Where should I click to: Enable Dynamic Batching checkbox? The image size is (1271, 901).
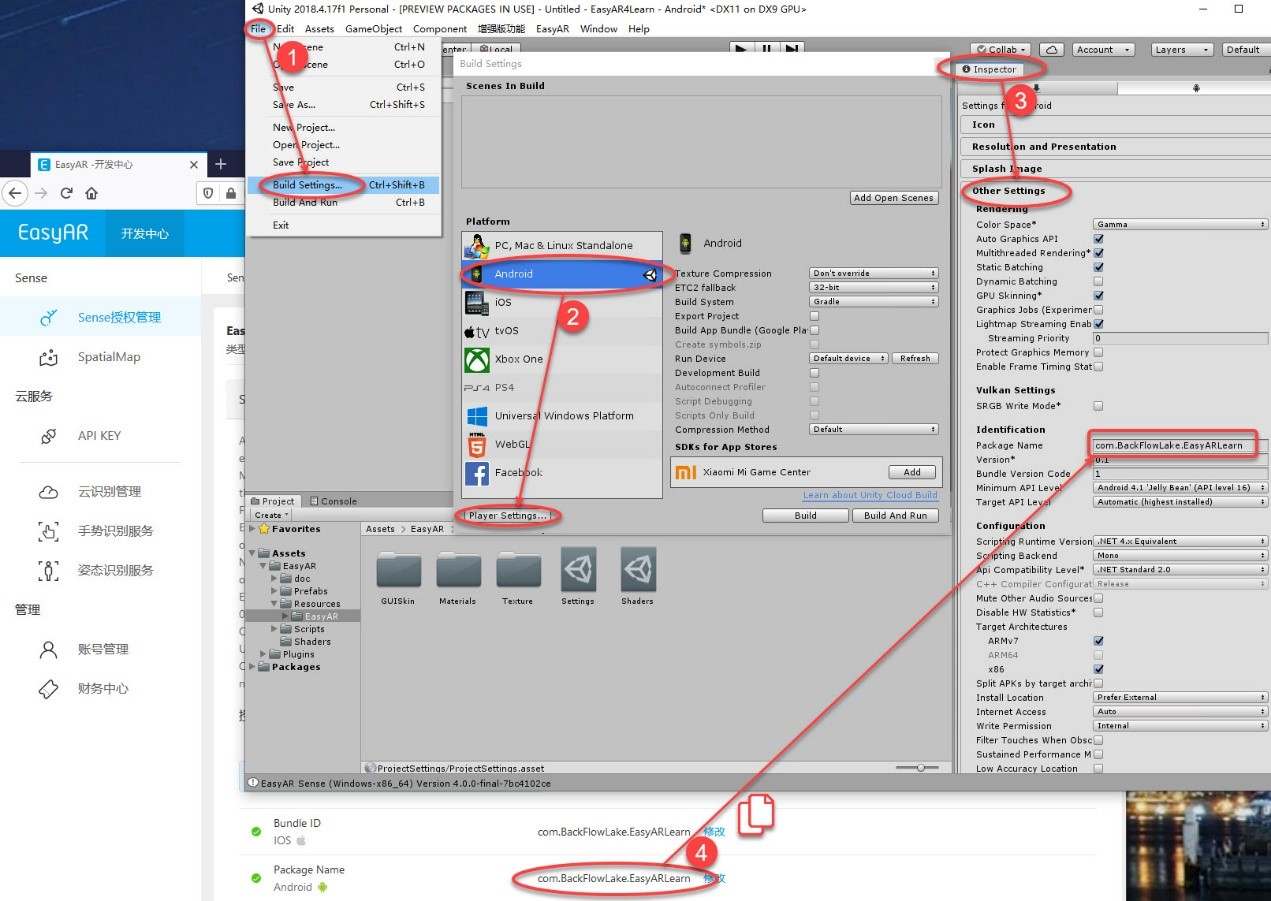click(x=1098, y=282)
